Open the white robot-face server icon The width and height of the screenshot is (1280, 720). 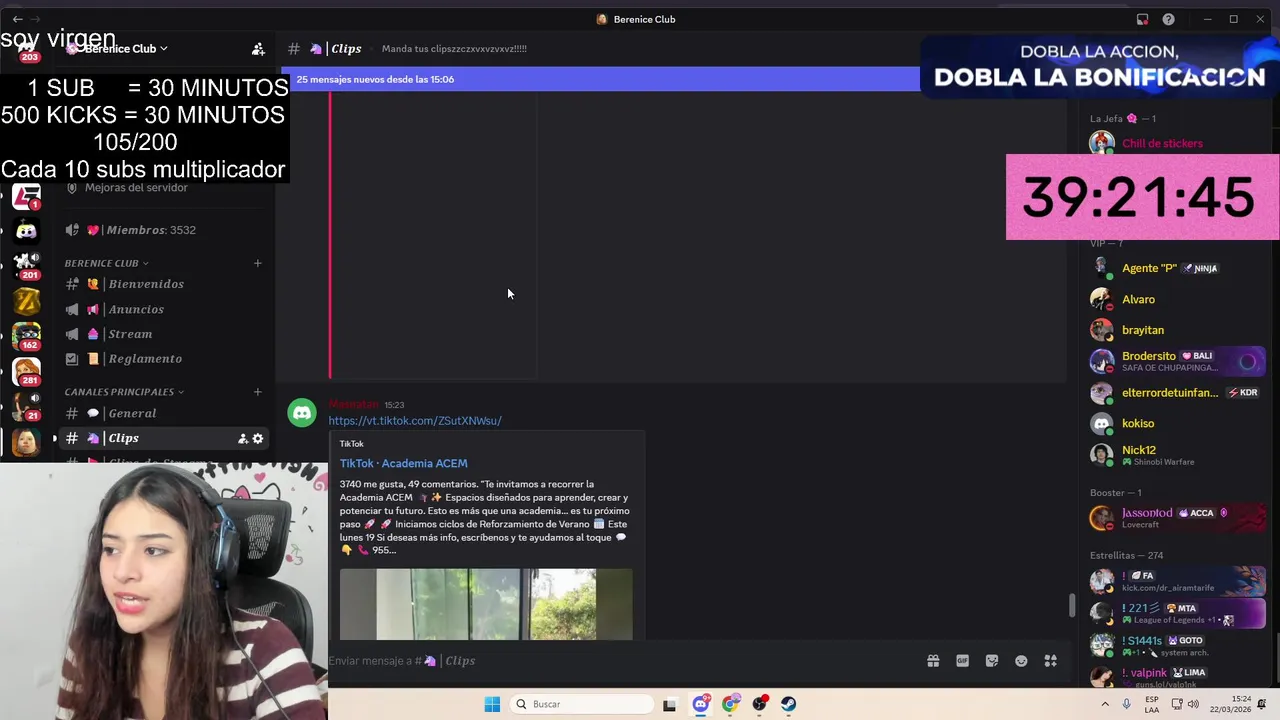(26, 231)
